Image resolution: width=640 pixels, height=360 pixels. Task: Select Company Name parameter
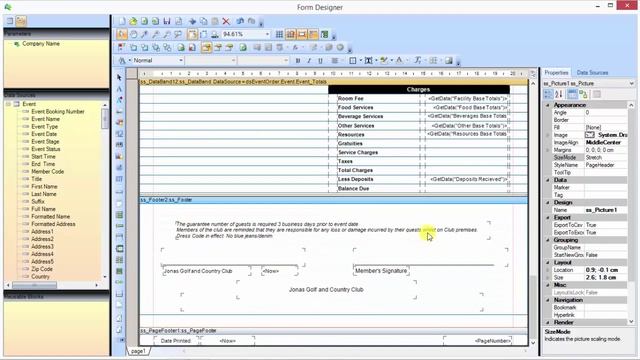(x=41, y=44)
